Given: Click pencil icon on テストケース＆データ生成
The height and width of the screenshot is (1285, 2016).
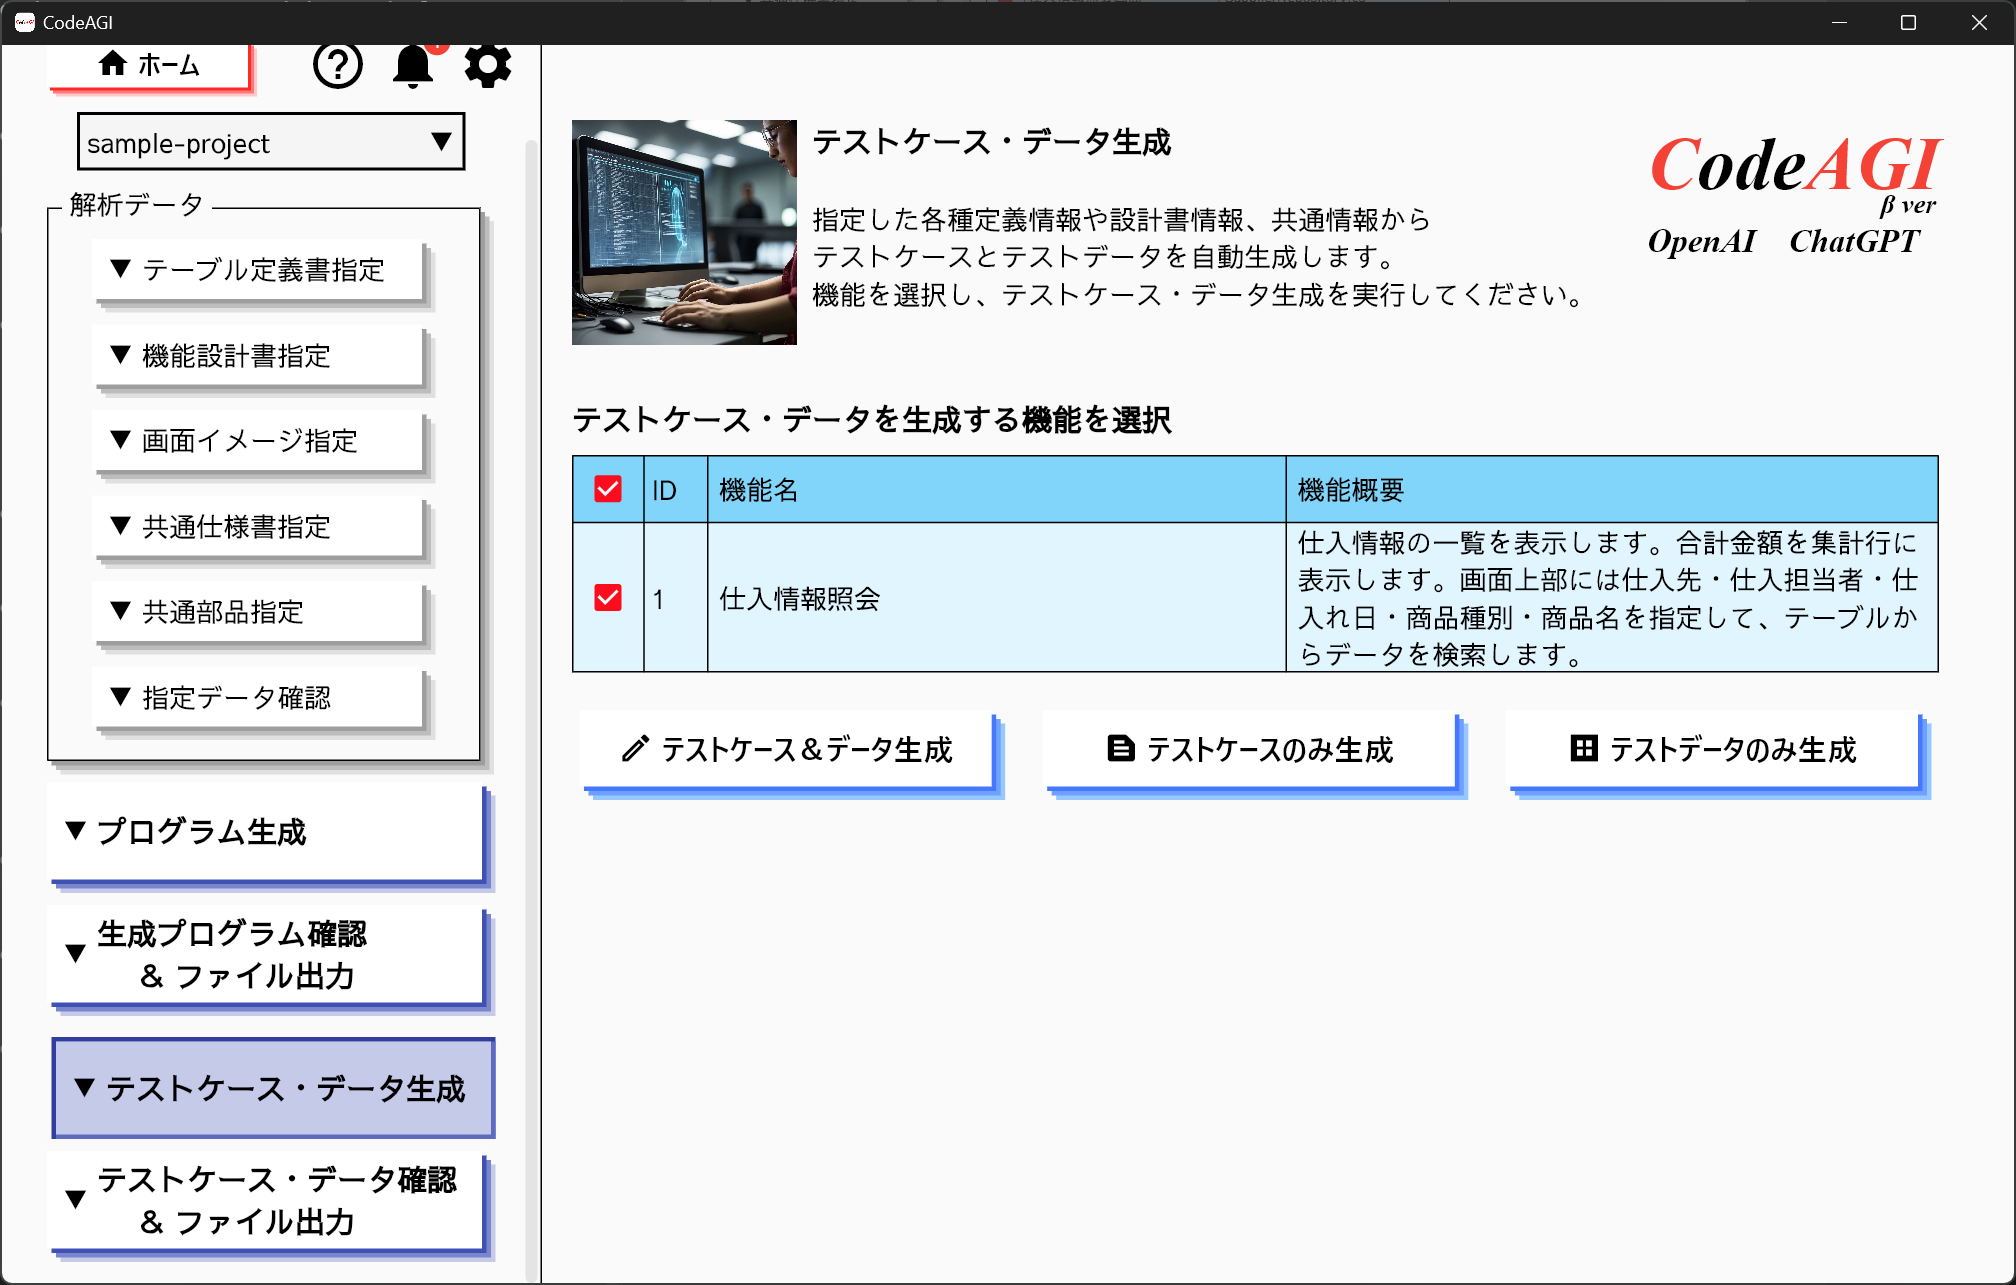Looking at the screenshot, I should tap(635, 749).
